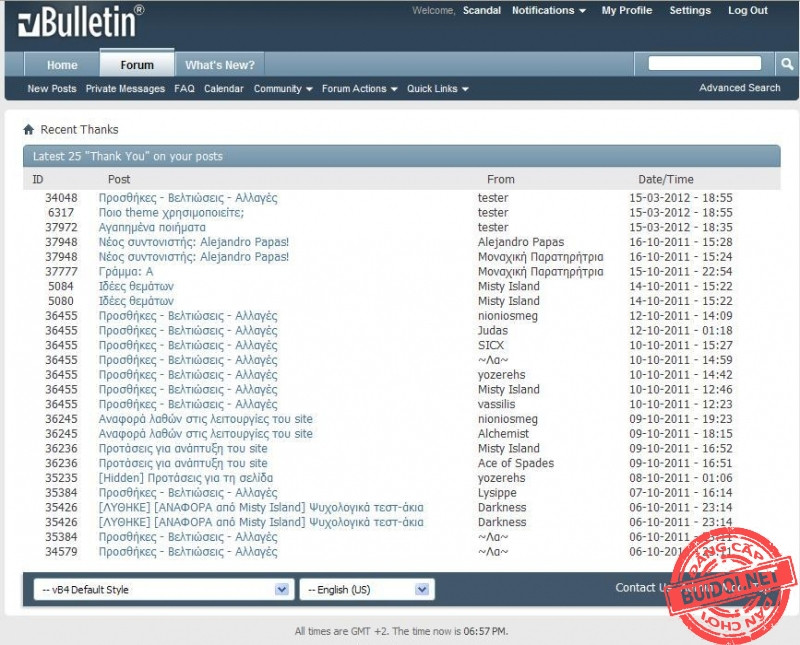Click the search magnifier icon
800x645 pixels.
pos(787,64)
